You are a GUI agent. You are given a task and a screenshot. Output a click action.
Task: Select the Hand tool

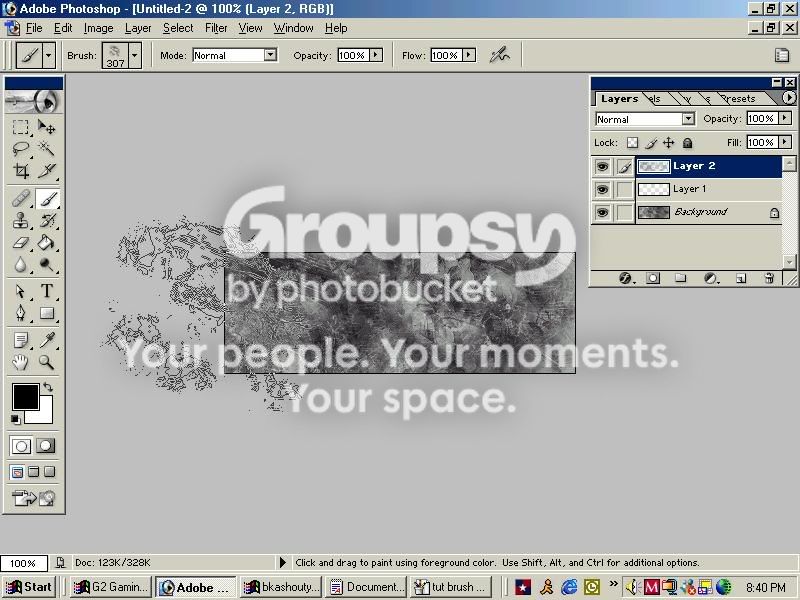(20, 362)
